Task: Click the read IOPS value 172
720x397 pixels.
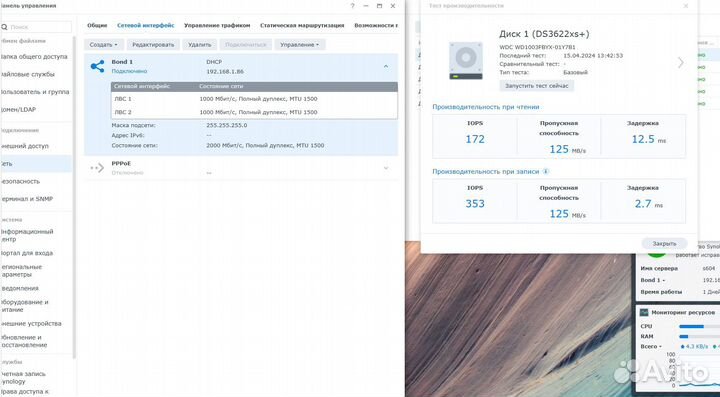Action: [475, 139]
